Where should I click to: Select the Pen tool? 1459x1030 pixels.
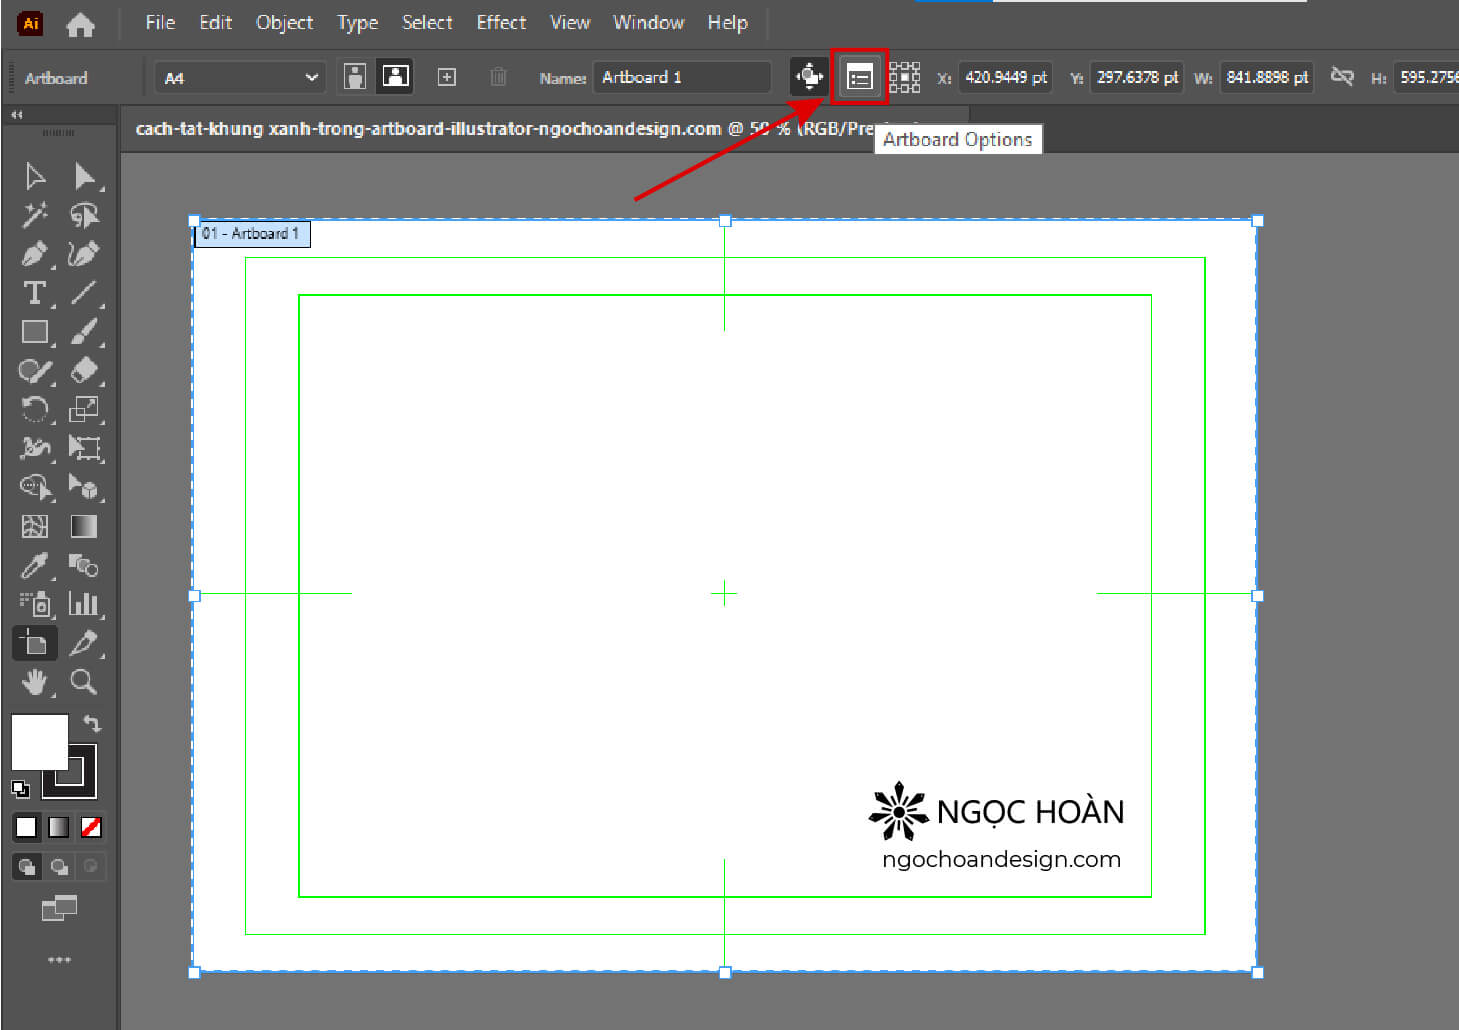[x=34, y=254]
